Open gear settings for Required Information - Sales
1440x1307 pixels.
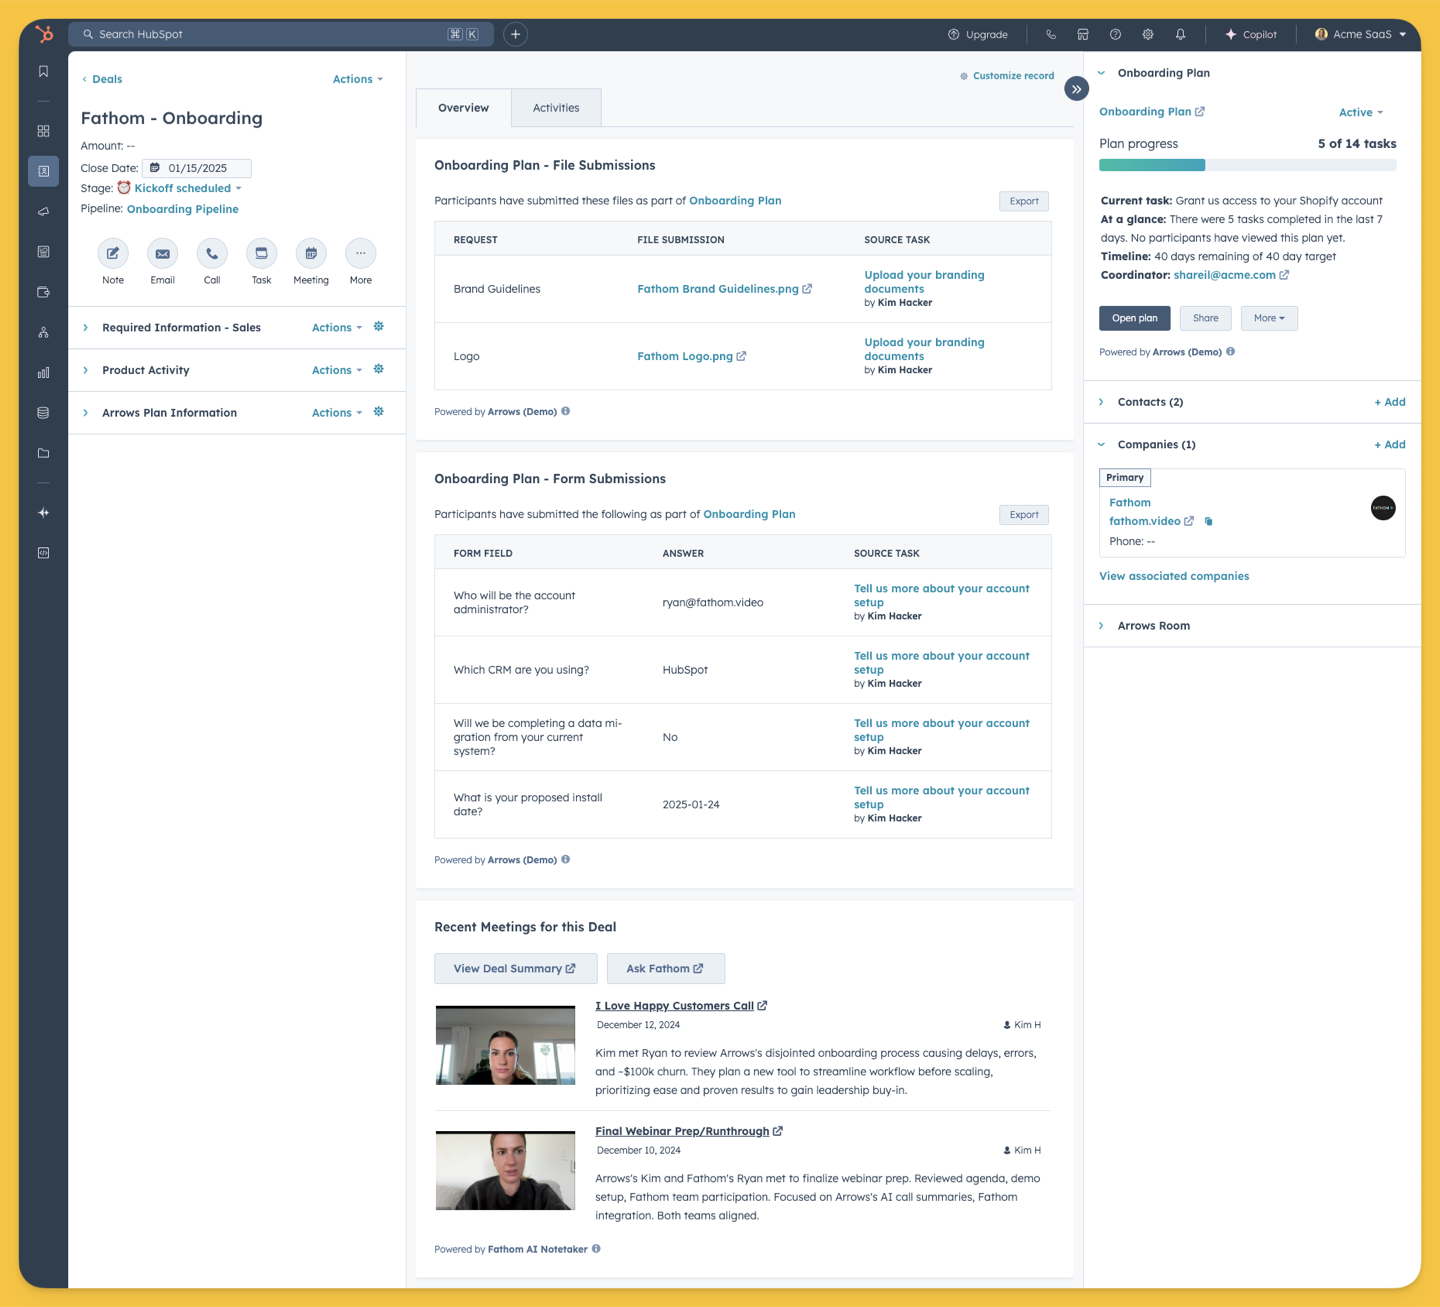pos(379,327)
